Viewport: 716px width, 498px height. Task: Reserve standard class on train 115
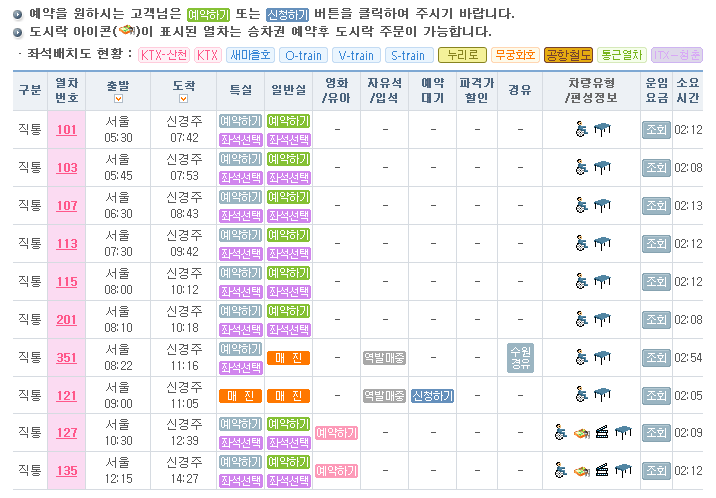click(289, 273)
